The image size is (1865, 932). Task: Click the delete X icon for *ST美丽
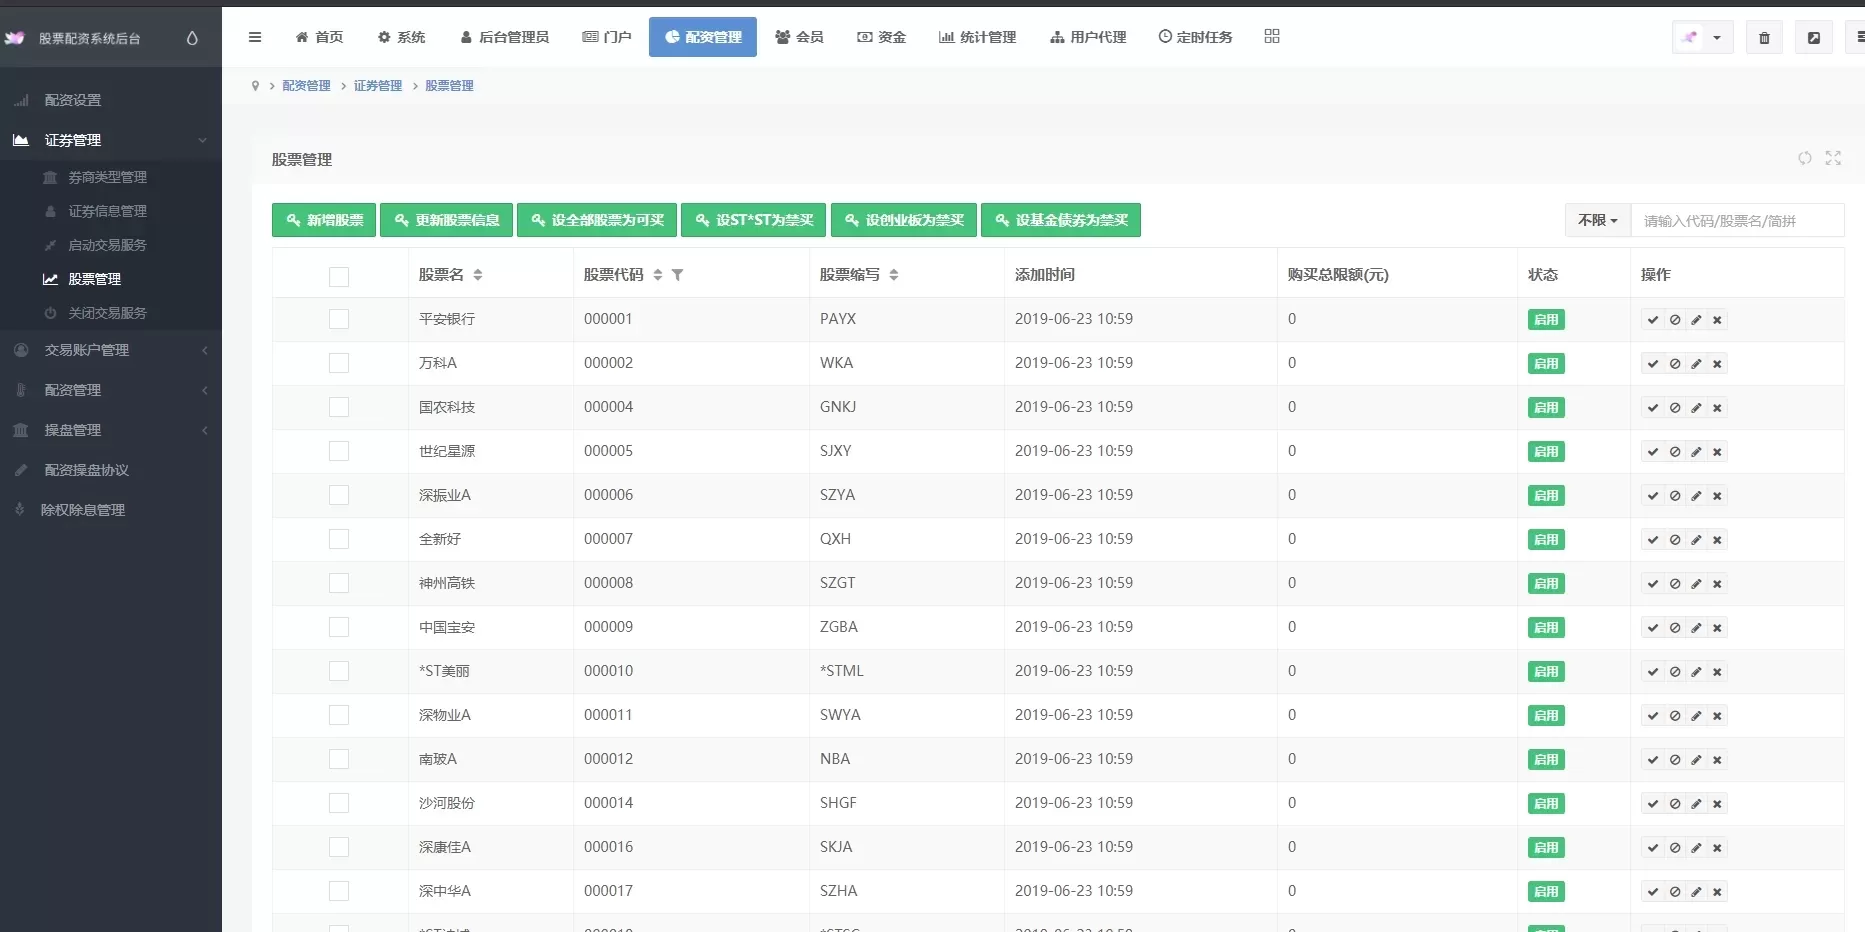[x=1717, y=672]
